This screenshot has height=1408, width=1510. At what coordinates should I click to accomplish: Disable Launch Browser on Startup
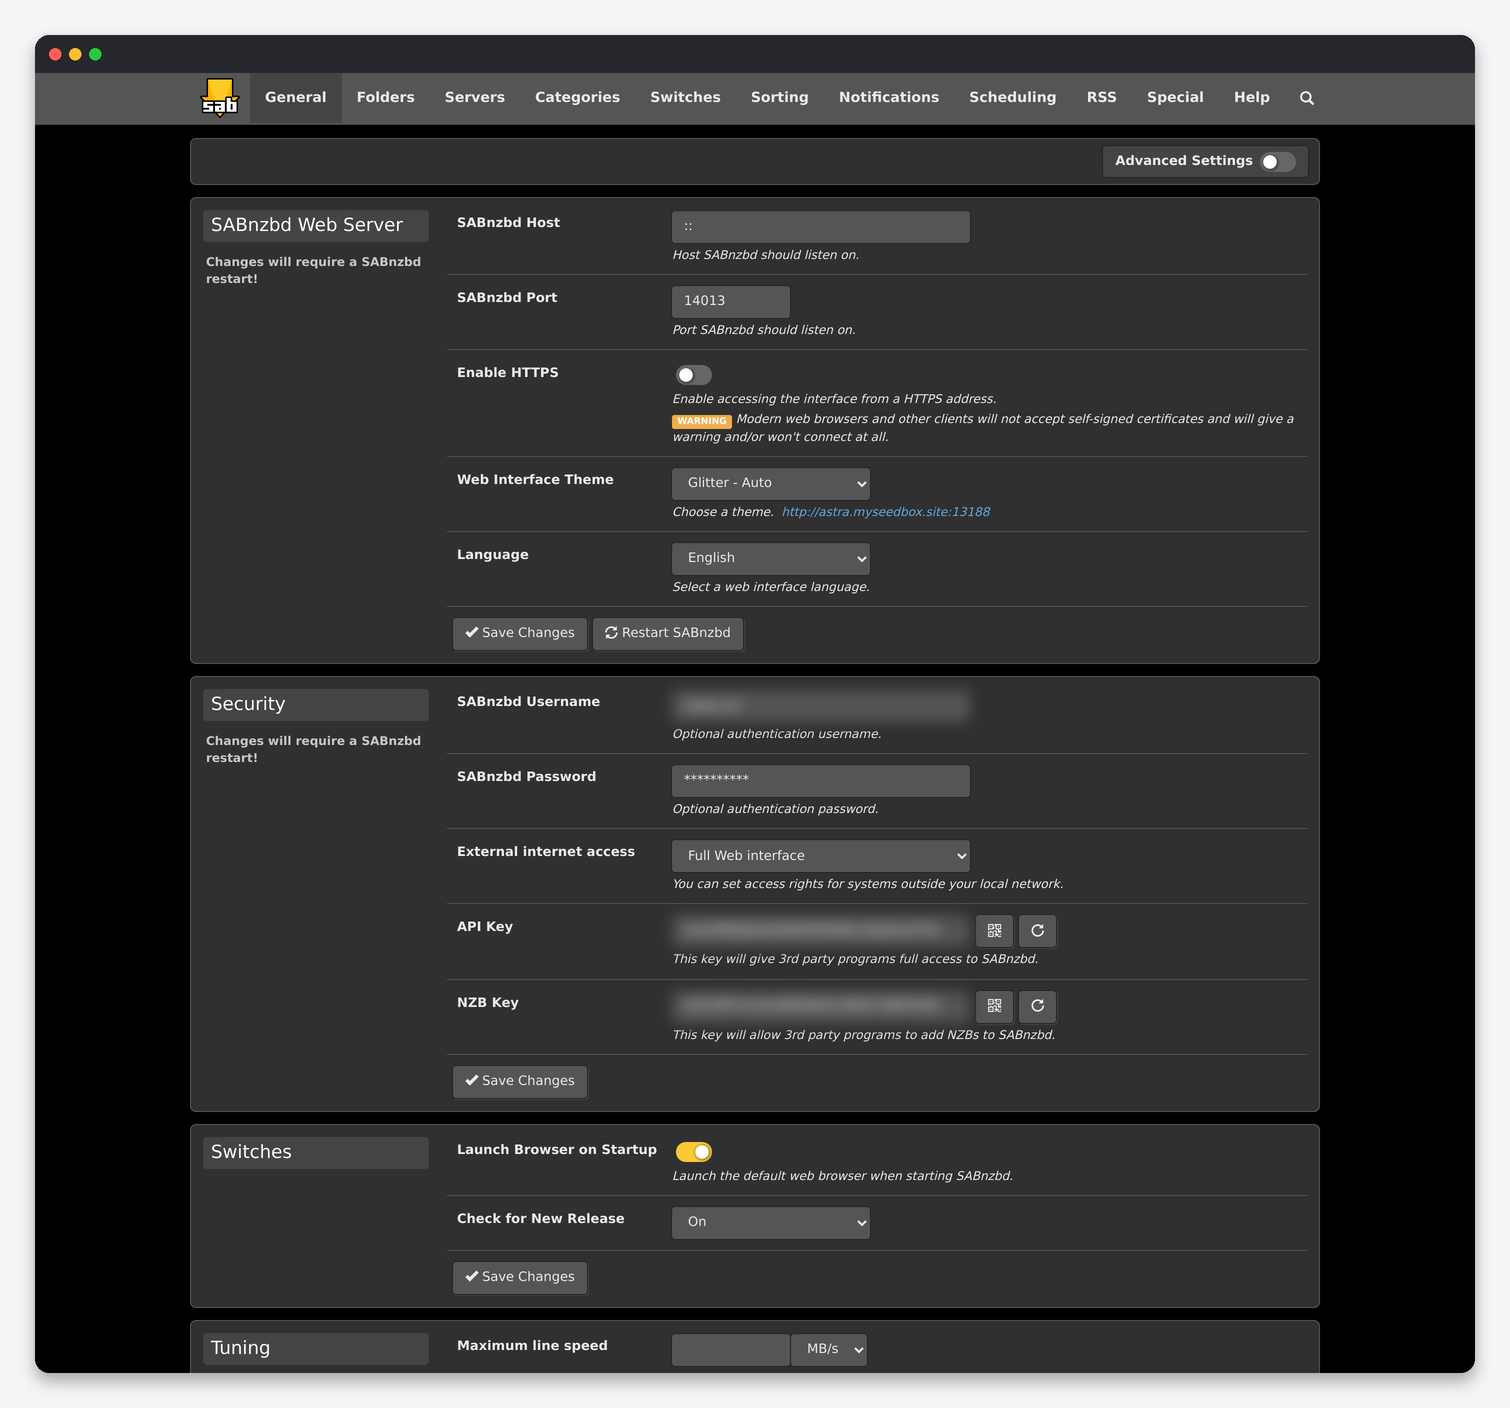click(x=693, y=1152)
